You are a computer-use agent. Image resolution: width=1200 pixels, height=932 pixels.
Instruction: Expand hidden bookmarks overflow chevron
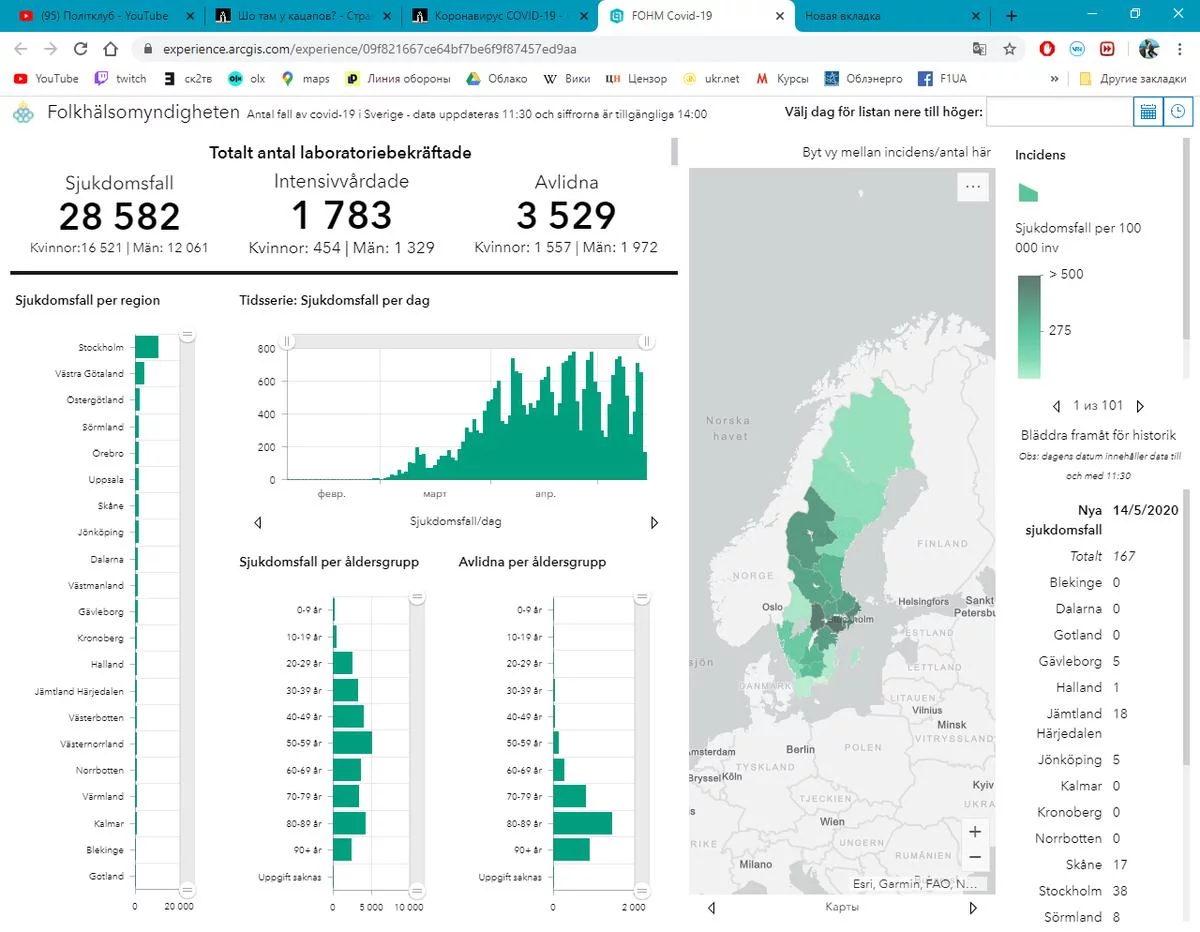coord(1054,78)
